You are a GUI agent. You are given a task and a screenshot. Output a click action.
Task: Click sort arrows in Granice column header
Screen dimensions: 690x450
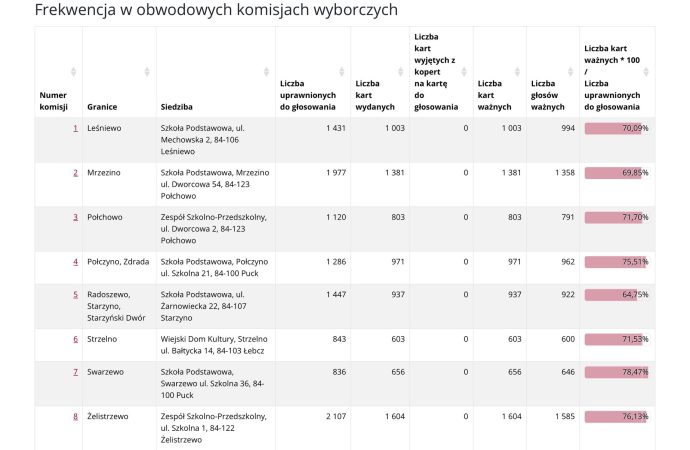[148, 71]
